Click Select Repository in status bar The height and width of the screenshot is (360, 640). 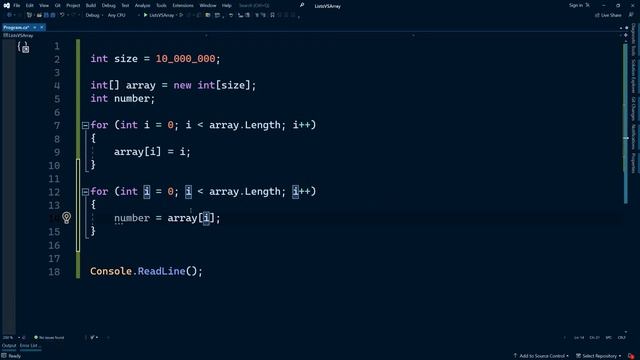(x=598, y=356)
